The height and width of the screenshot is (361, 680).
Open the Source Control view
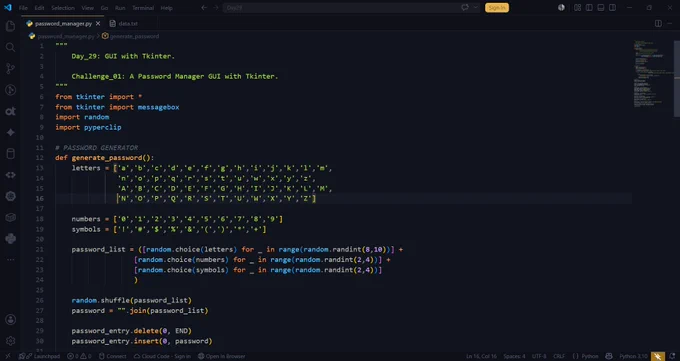click(x=10, y=69)
